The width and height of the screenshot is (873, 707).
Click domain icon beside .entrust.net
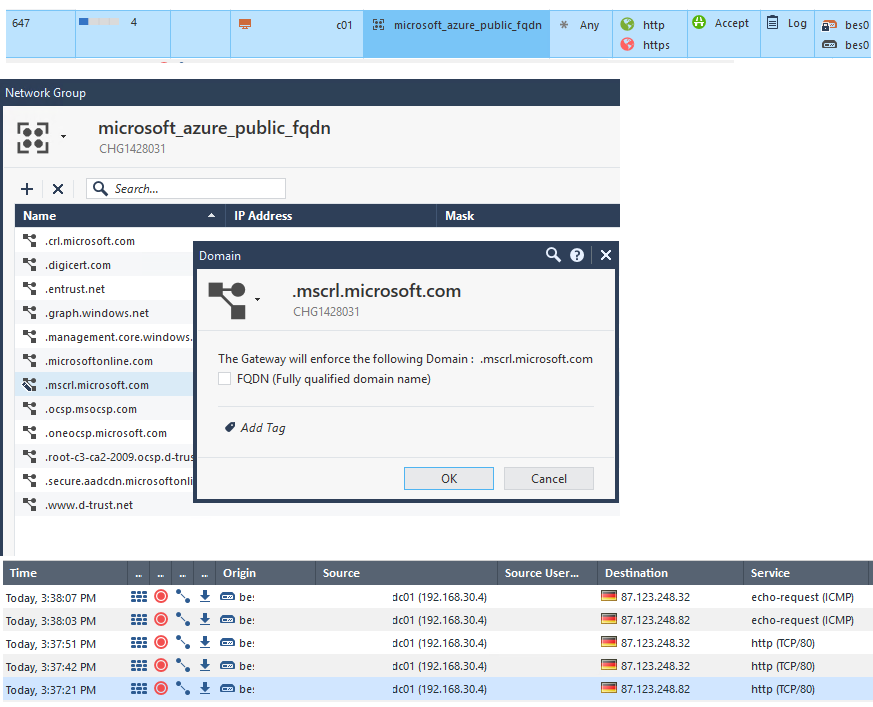tap(30, 288)
